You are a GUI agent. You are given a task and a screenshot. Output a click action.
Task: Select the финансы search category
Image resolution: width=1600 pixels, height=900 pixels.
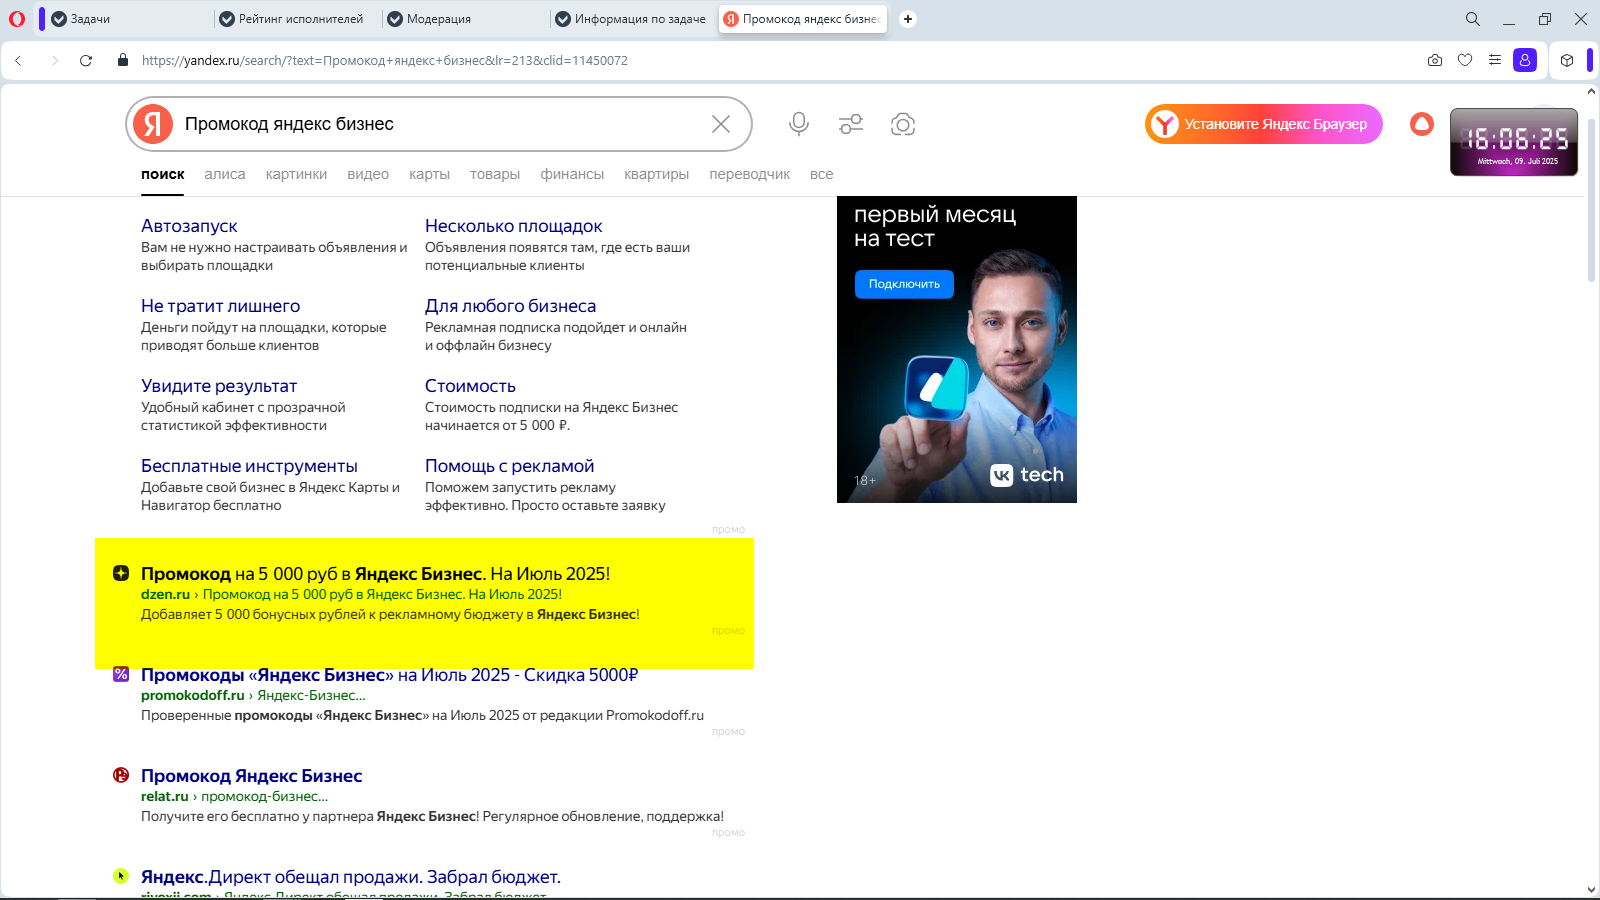click(572, 174)
